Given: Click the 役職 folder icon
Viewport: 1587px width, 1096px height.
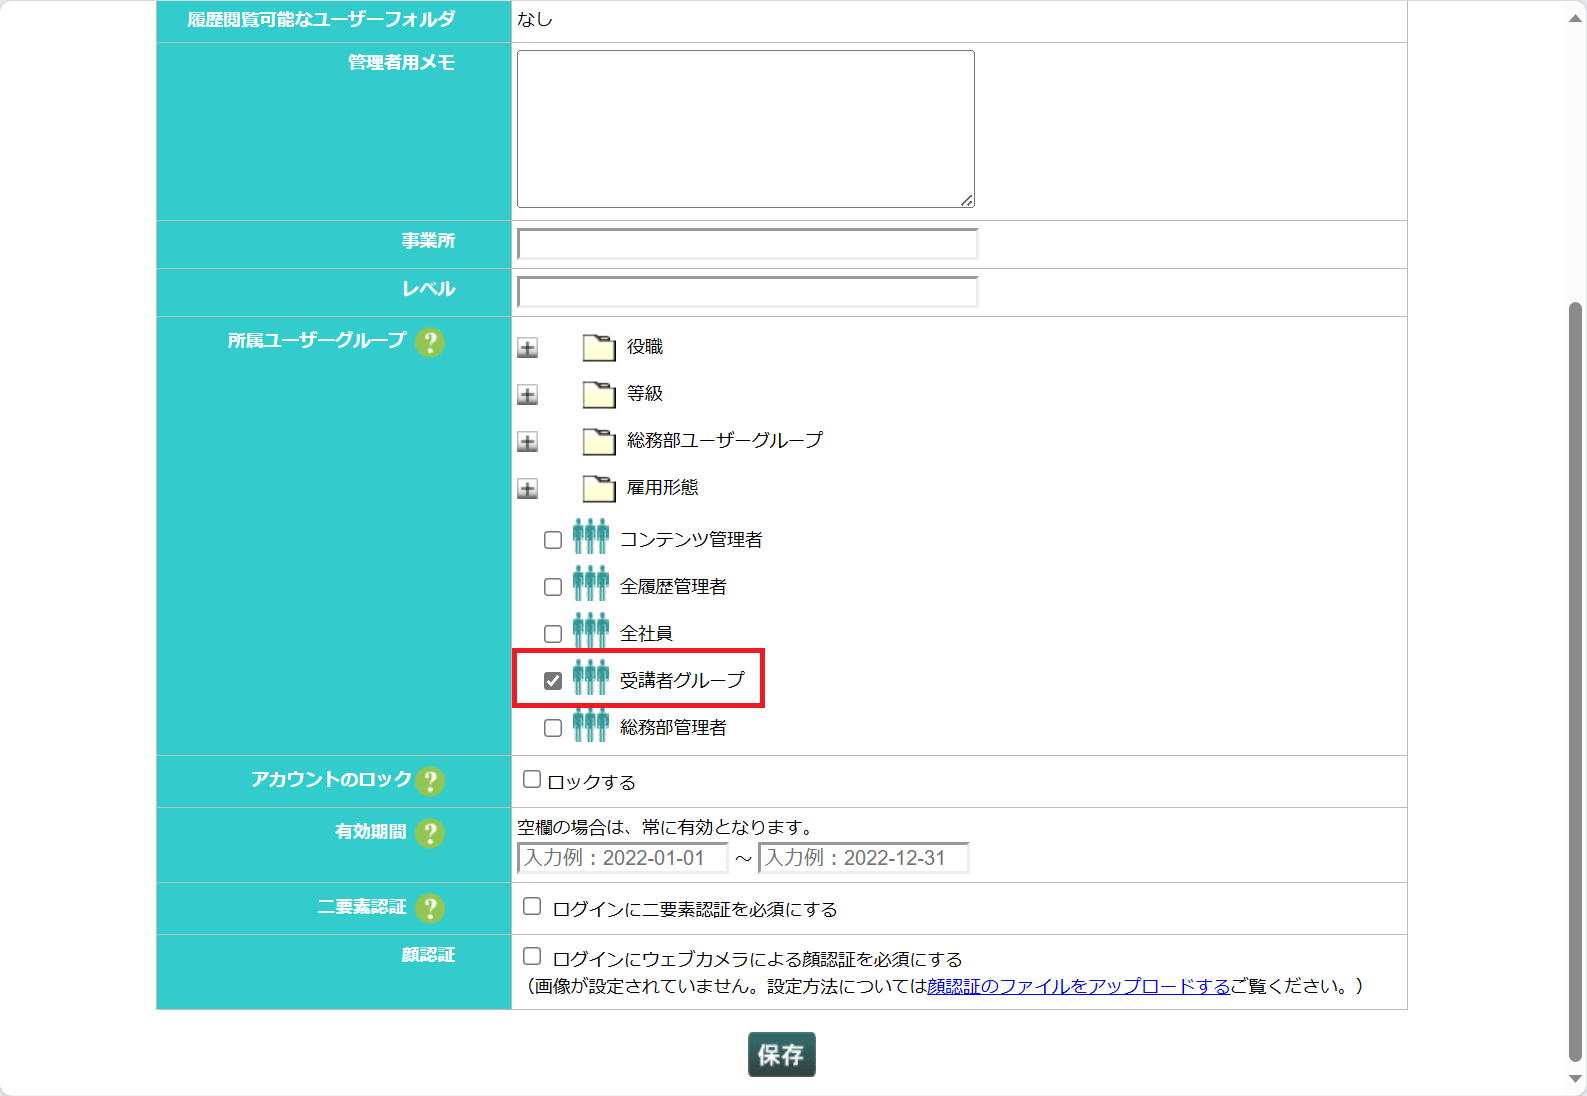Looking at the screenshot, I should click(x=599, y=347).
